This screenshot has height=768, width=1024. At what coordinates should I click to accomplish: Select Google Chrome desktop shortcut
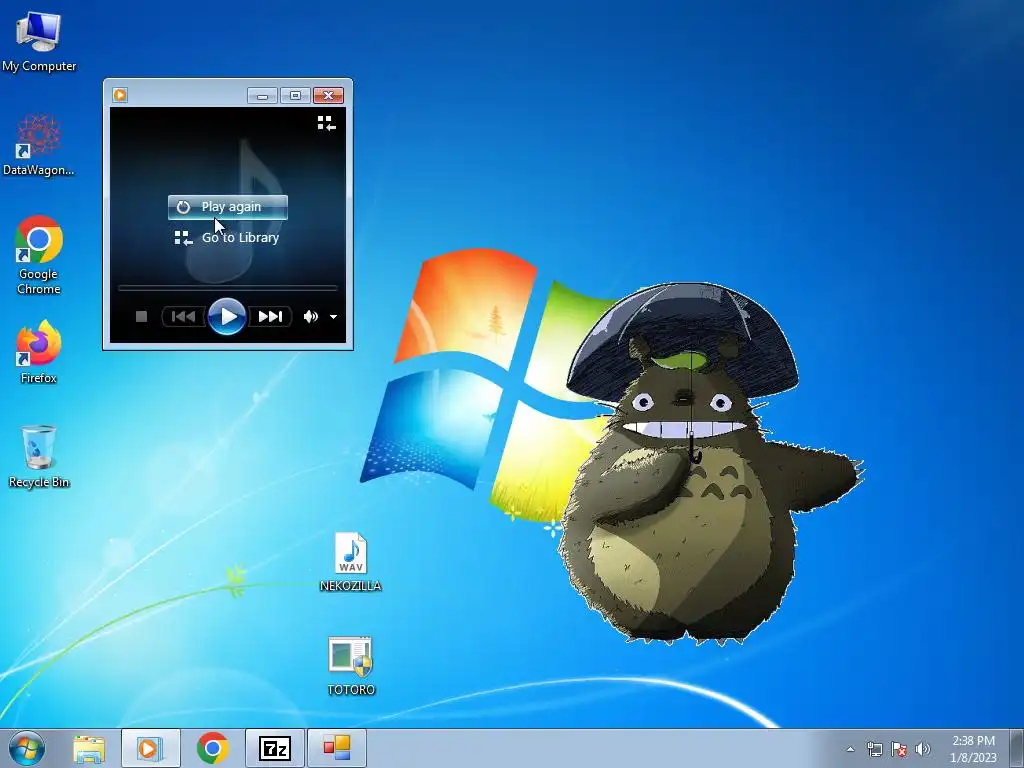click(39, 255)
